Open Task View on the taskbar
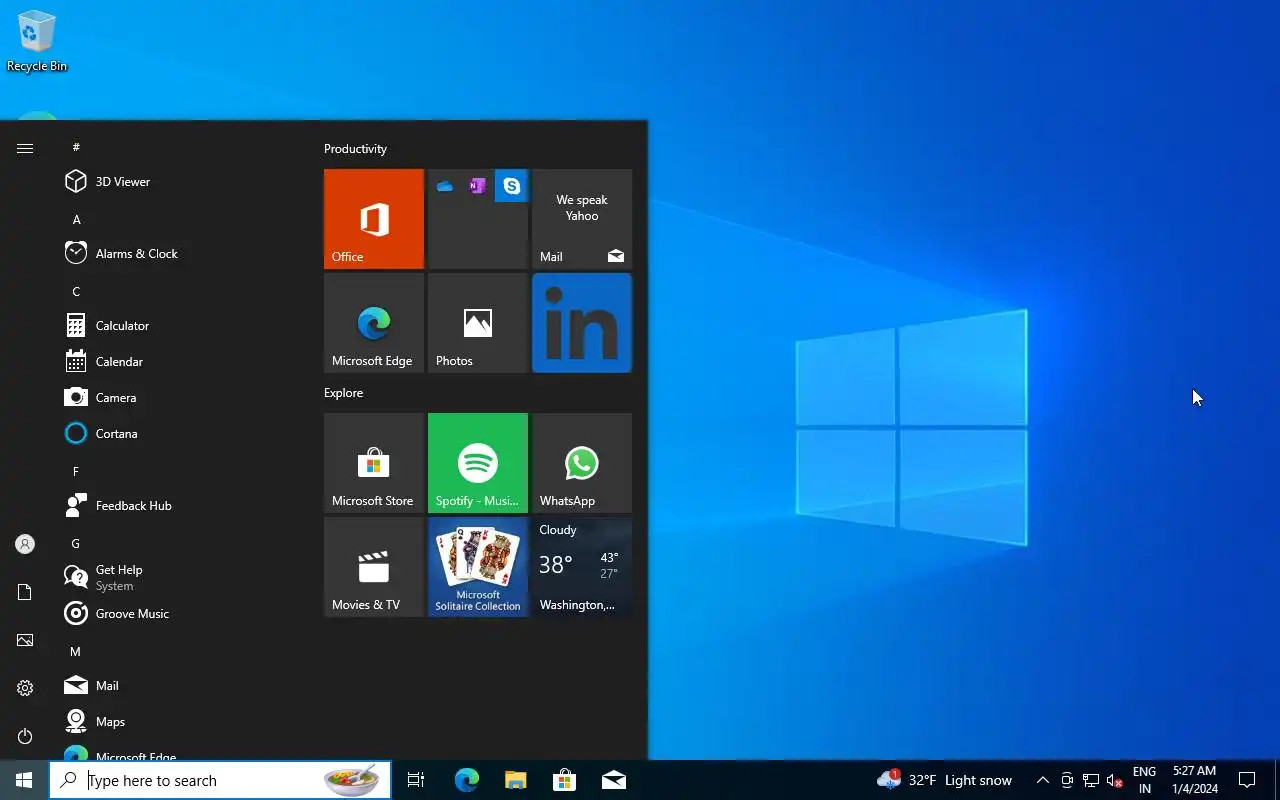 (416, 780)
